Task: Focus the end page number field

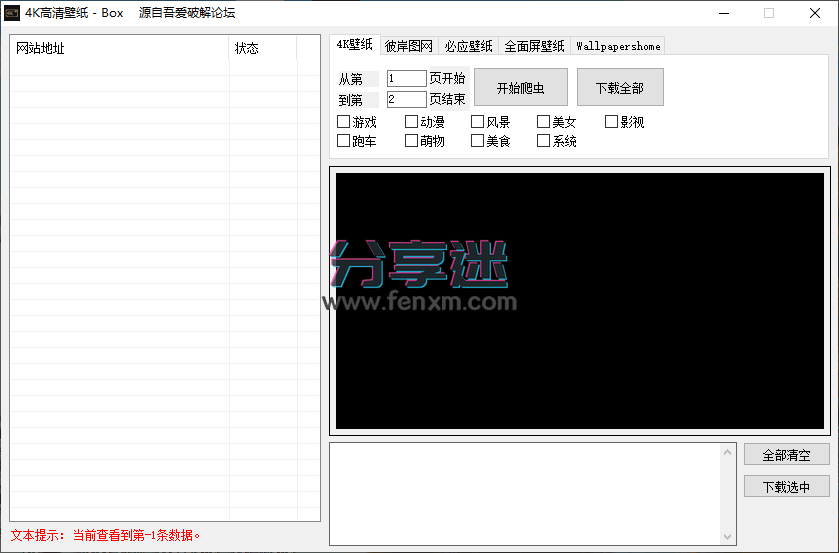Action: 406,99
